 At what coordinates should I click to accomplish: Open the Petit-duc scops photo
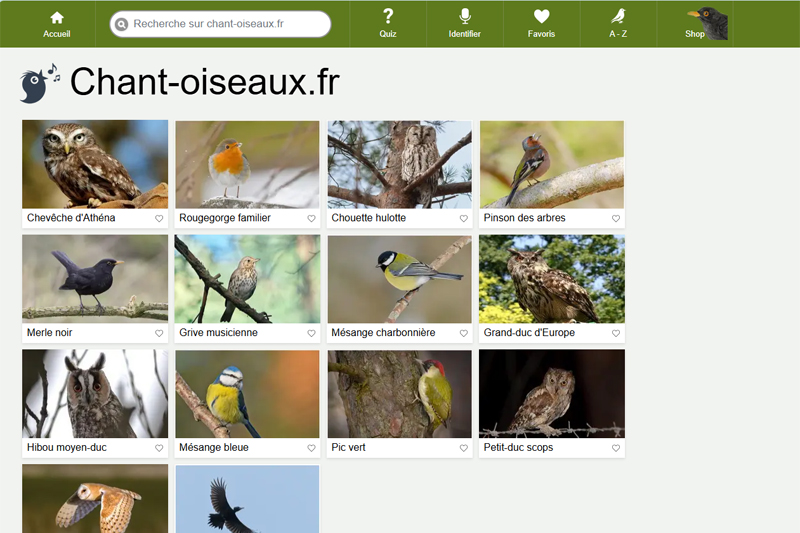[x=552, y=394]
